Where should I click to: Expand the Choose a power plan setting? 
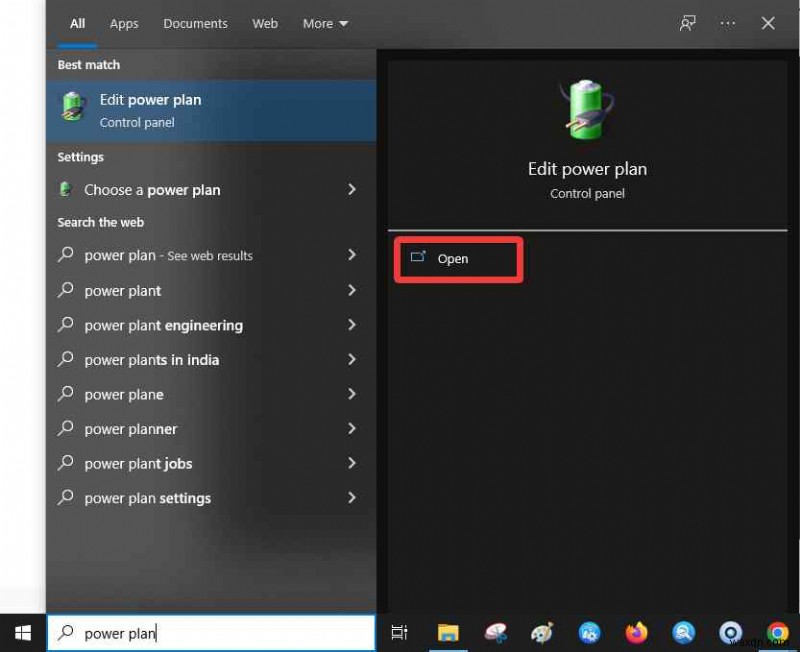351,189
